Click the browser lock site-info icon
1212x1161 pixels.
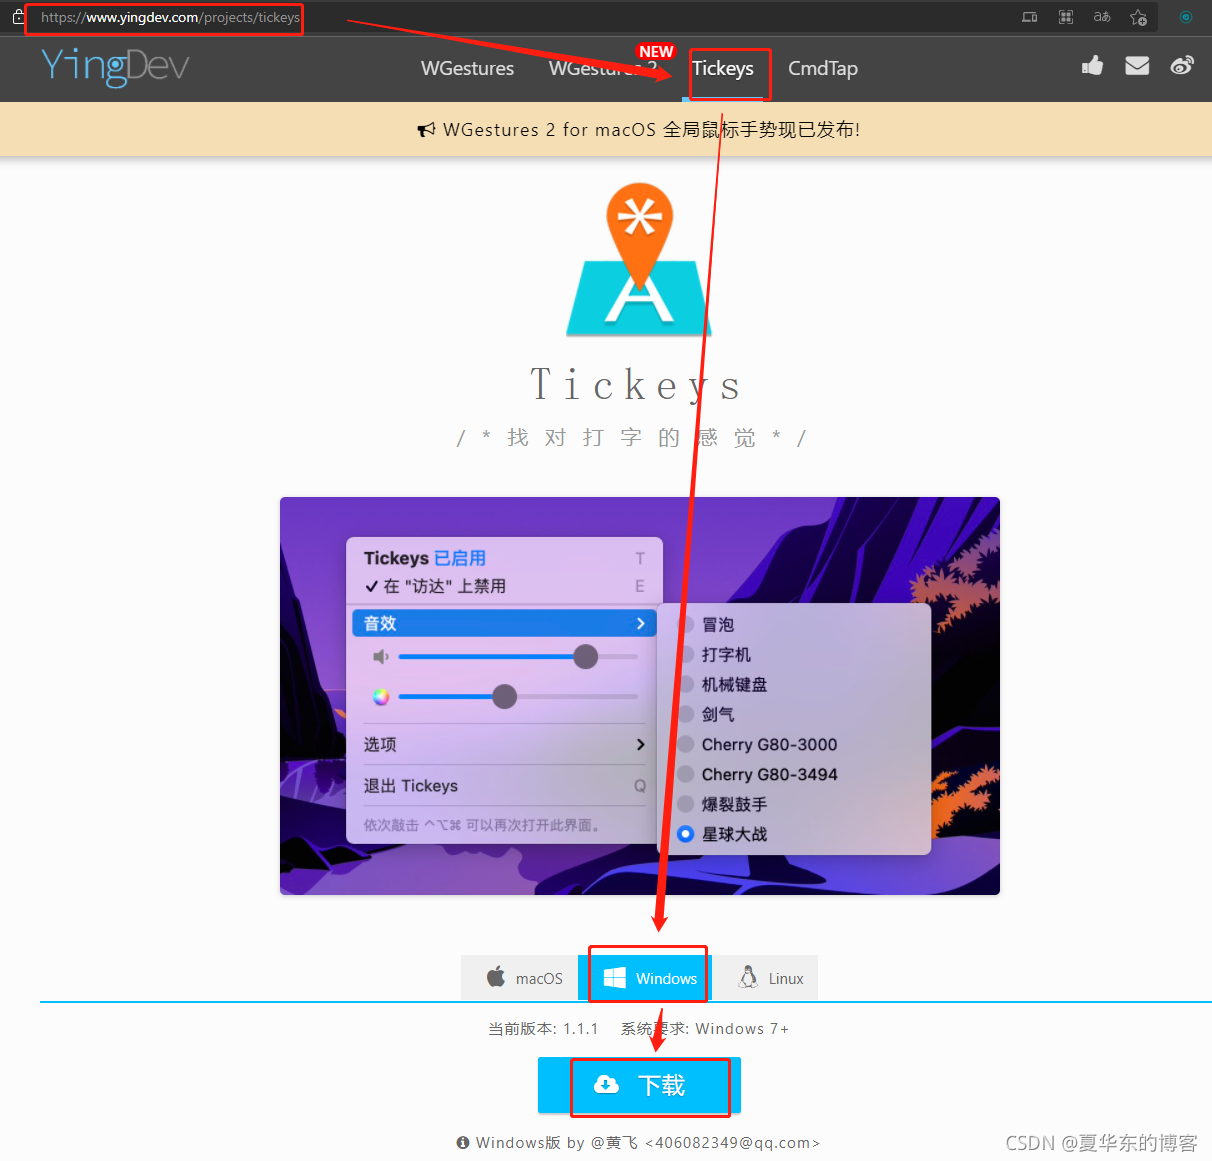coord(18,17)
